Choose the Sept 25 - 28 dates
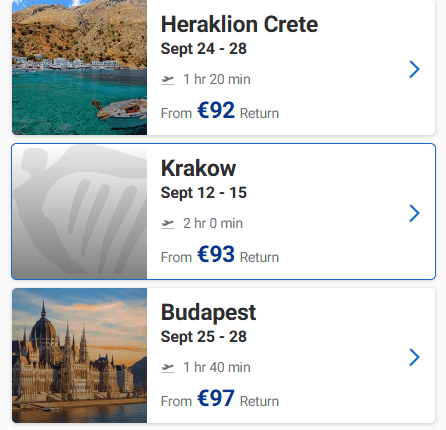This screenshot has width=446, height=430. coord(204,337)
